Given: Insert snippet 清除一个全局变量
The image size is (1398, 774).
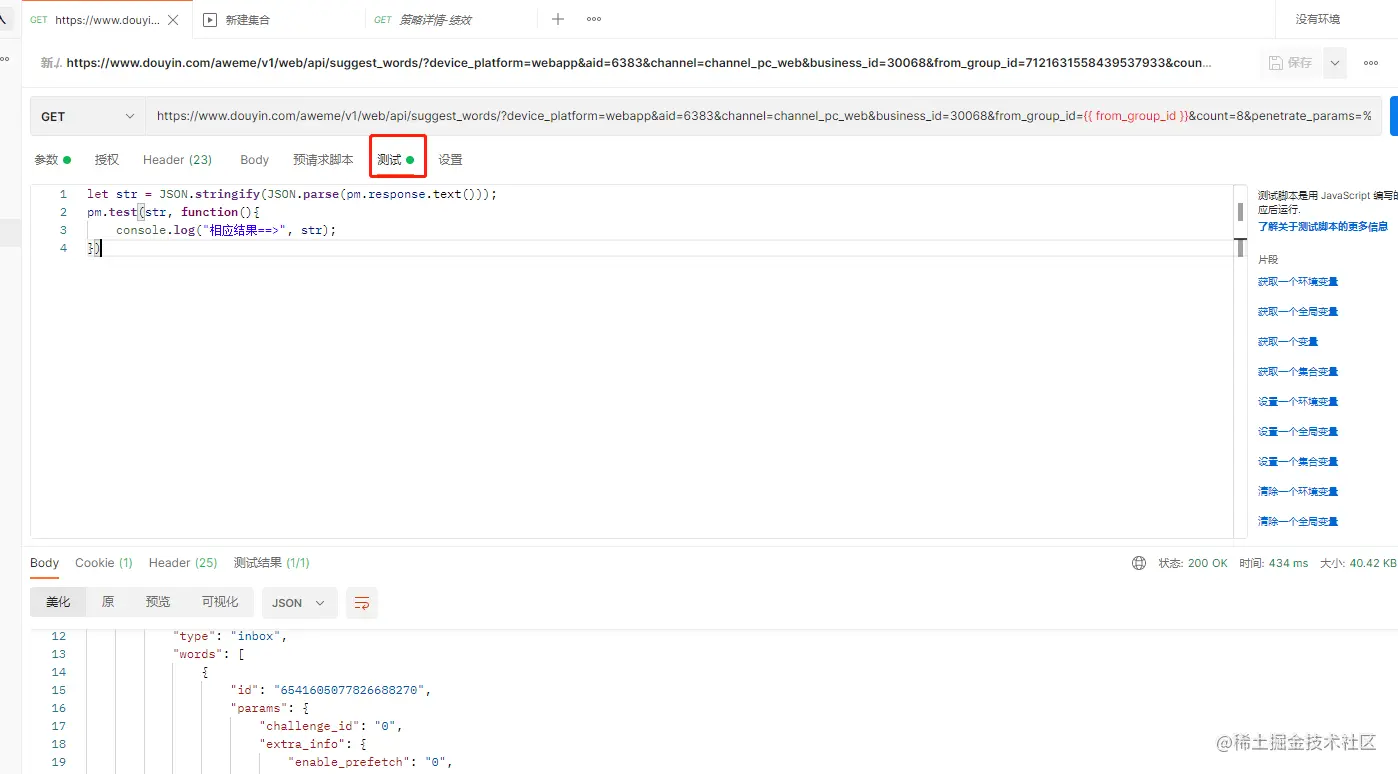Looking at the screenshot, I should [1298, 522].
